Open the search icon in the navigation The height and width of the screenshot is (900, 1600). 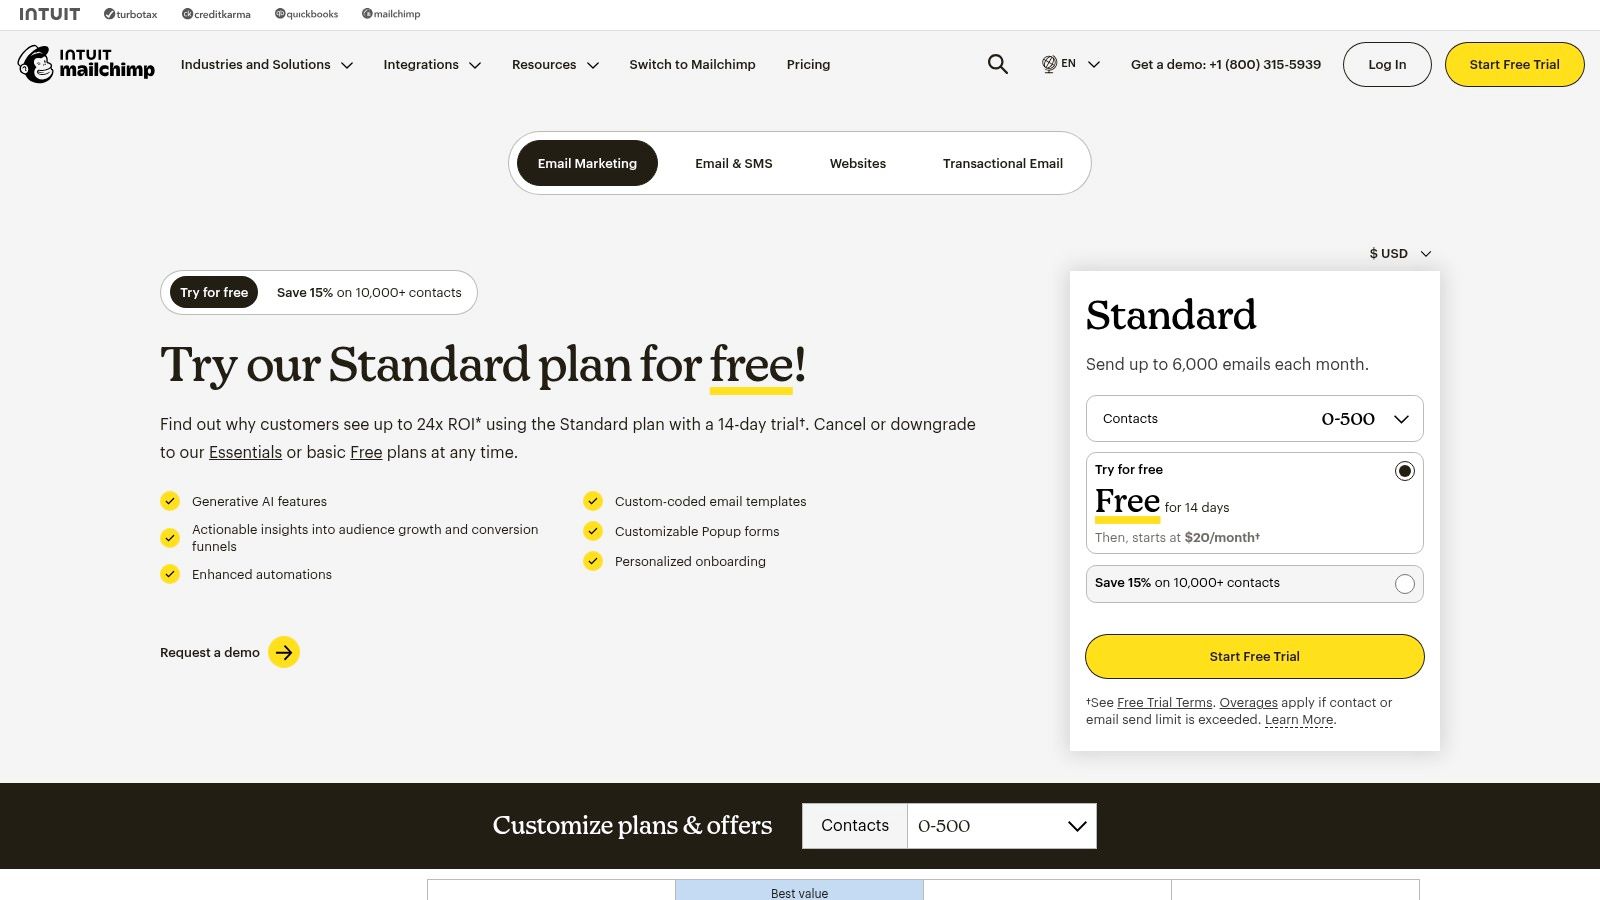click(997, 64)
